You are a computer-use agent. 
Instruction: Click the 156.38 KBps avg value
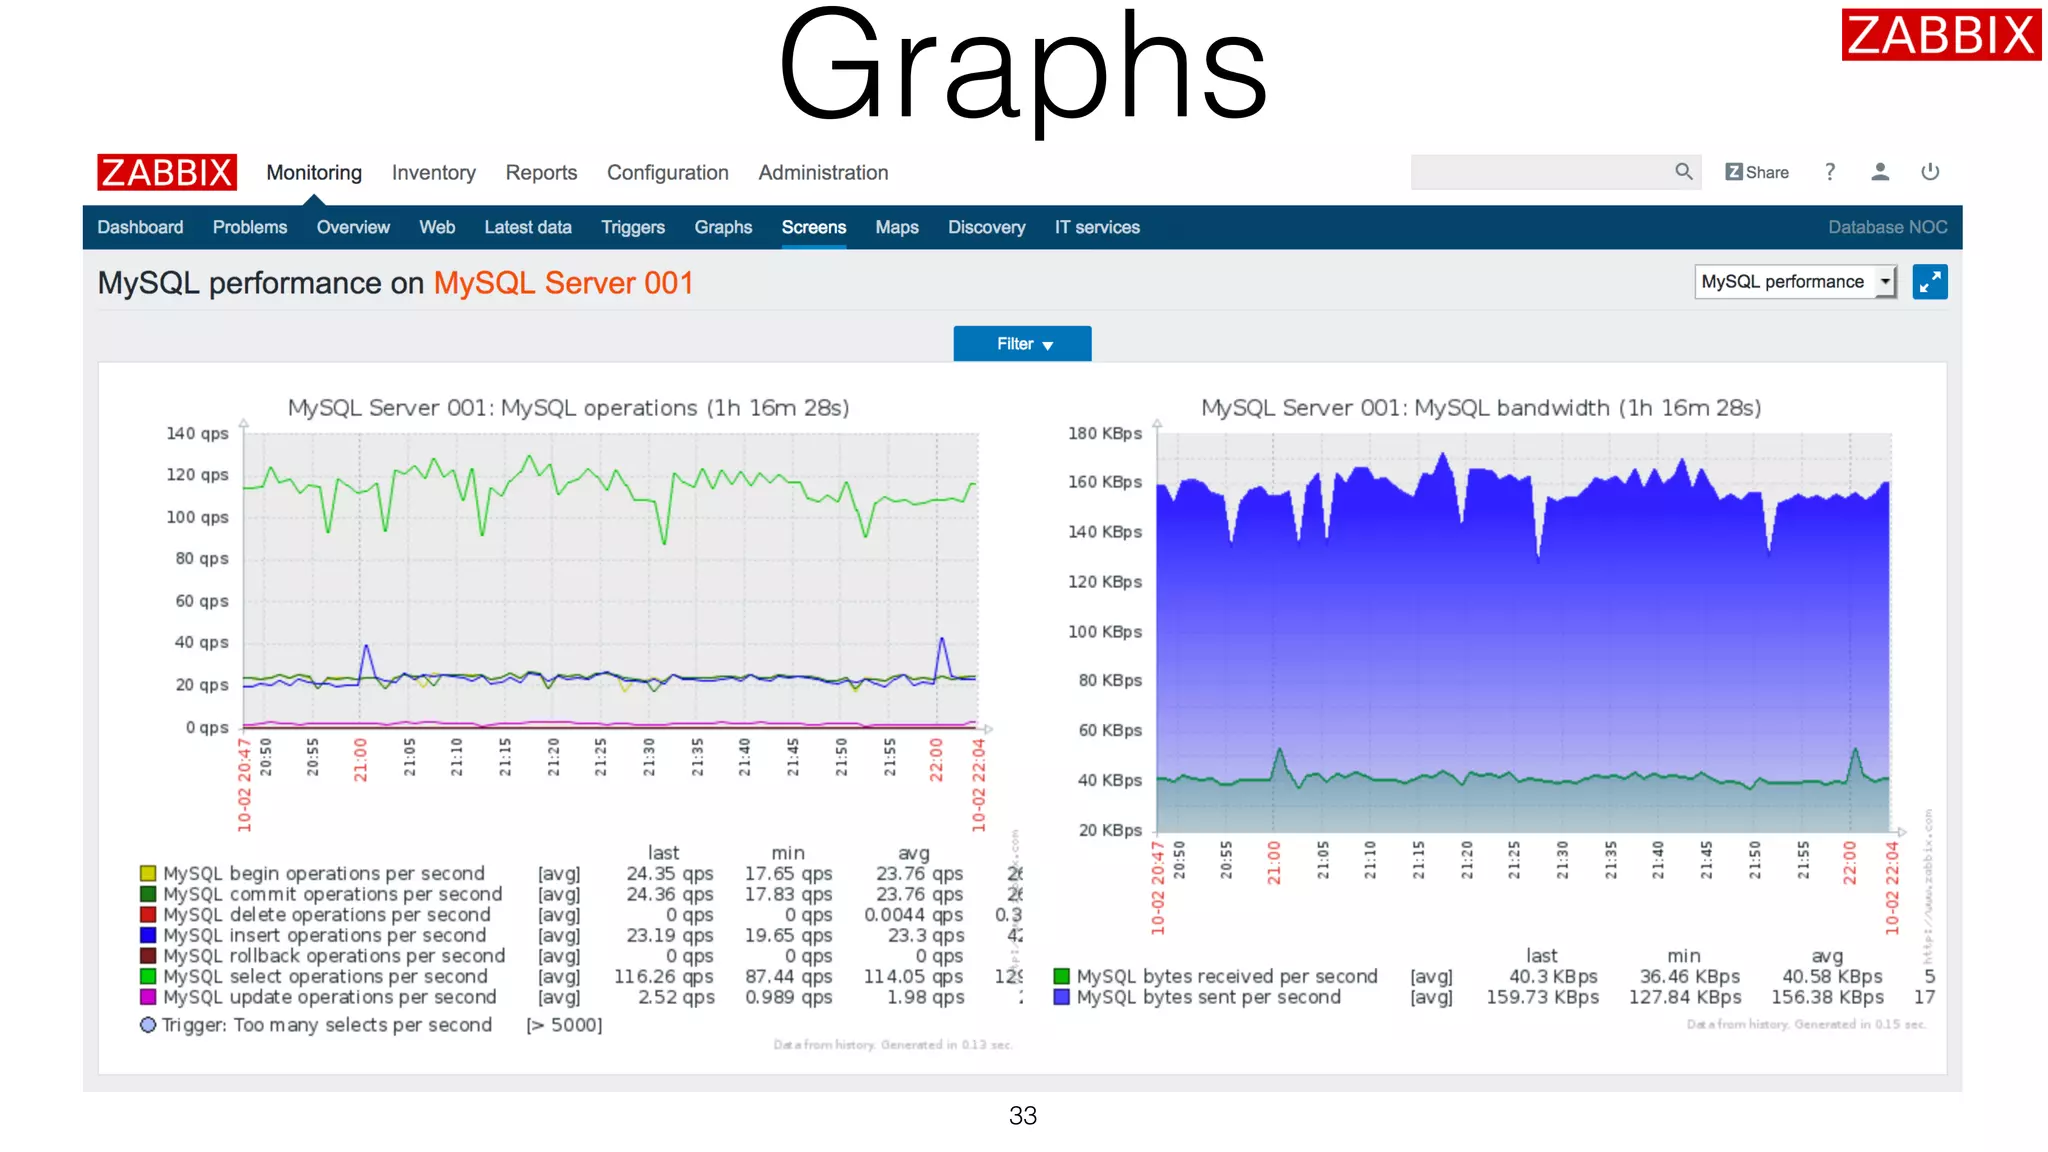click(x=1828, y=997)
